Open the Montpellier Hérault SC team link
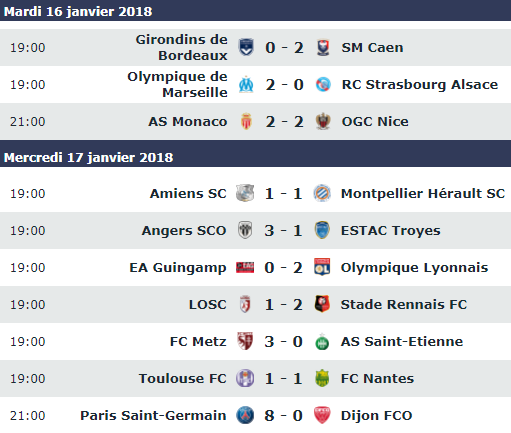 coord(423,194)
